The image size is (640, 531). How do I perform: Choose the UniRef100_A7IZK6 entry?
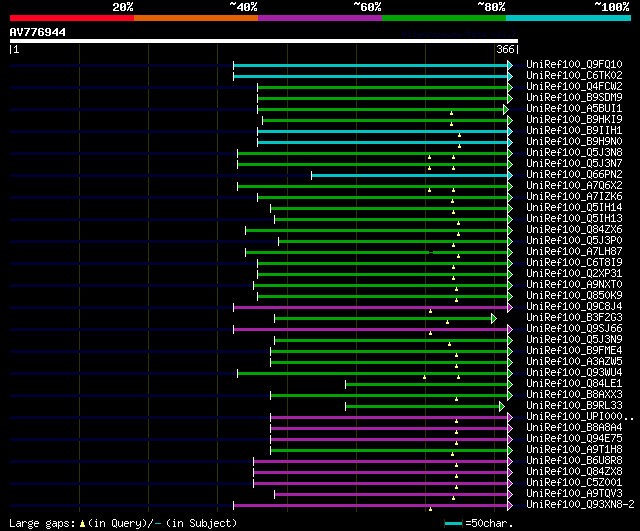(574, 196)
